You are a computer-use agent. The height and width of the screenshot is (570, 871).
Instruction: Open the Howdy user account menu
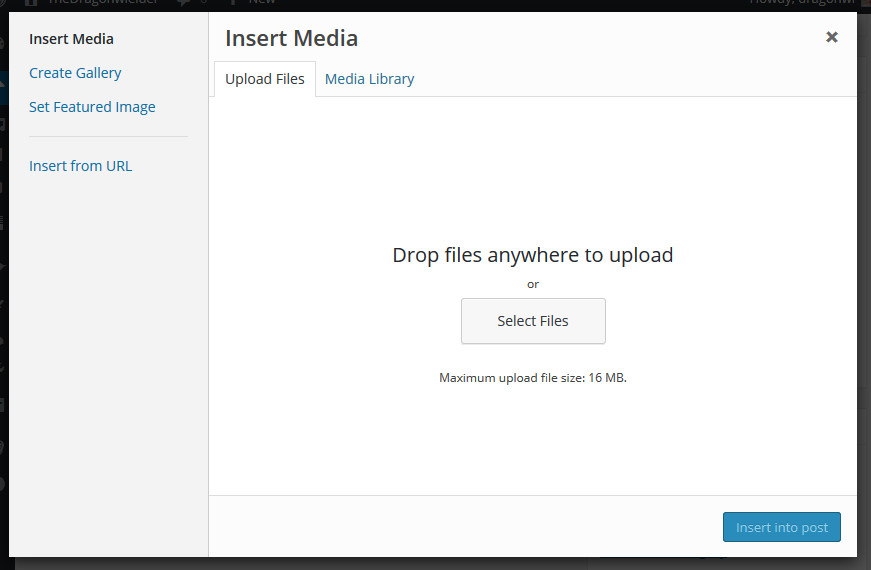click(x=805, y=4)
